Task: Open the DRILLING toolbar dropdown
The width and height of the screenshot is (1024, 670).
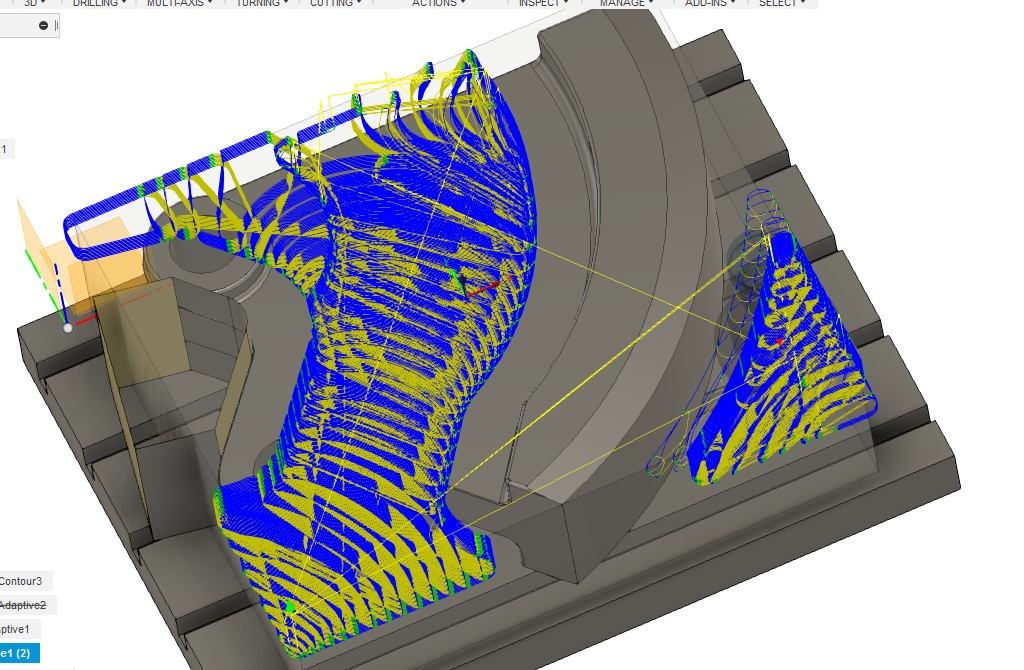Action: [99, 3]
